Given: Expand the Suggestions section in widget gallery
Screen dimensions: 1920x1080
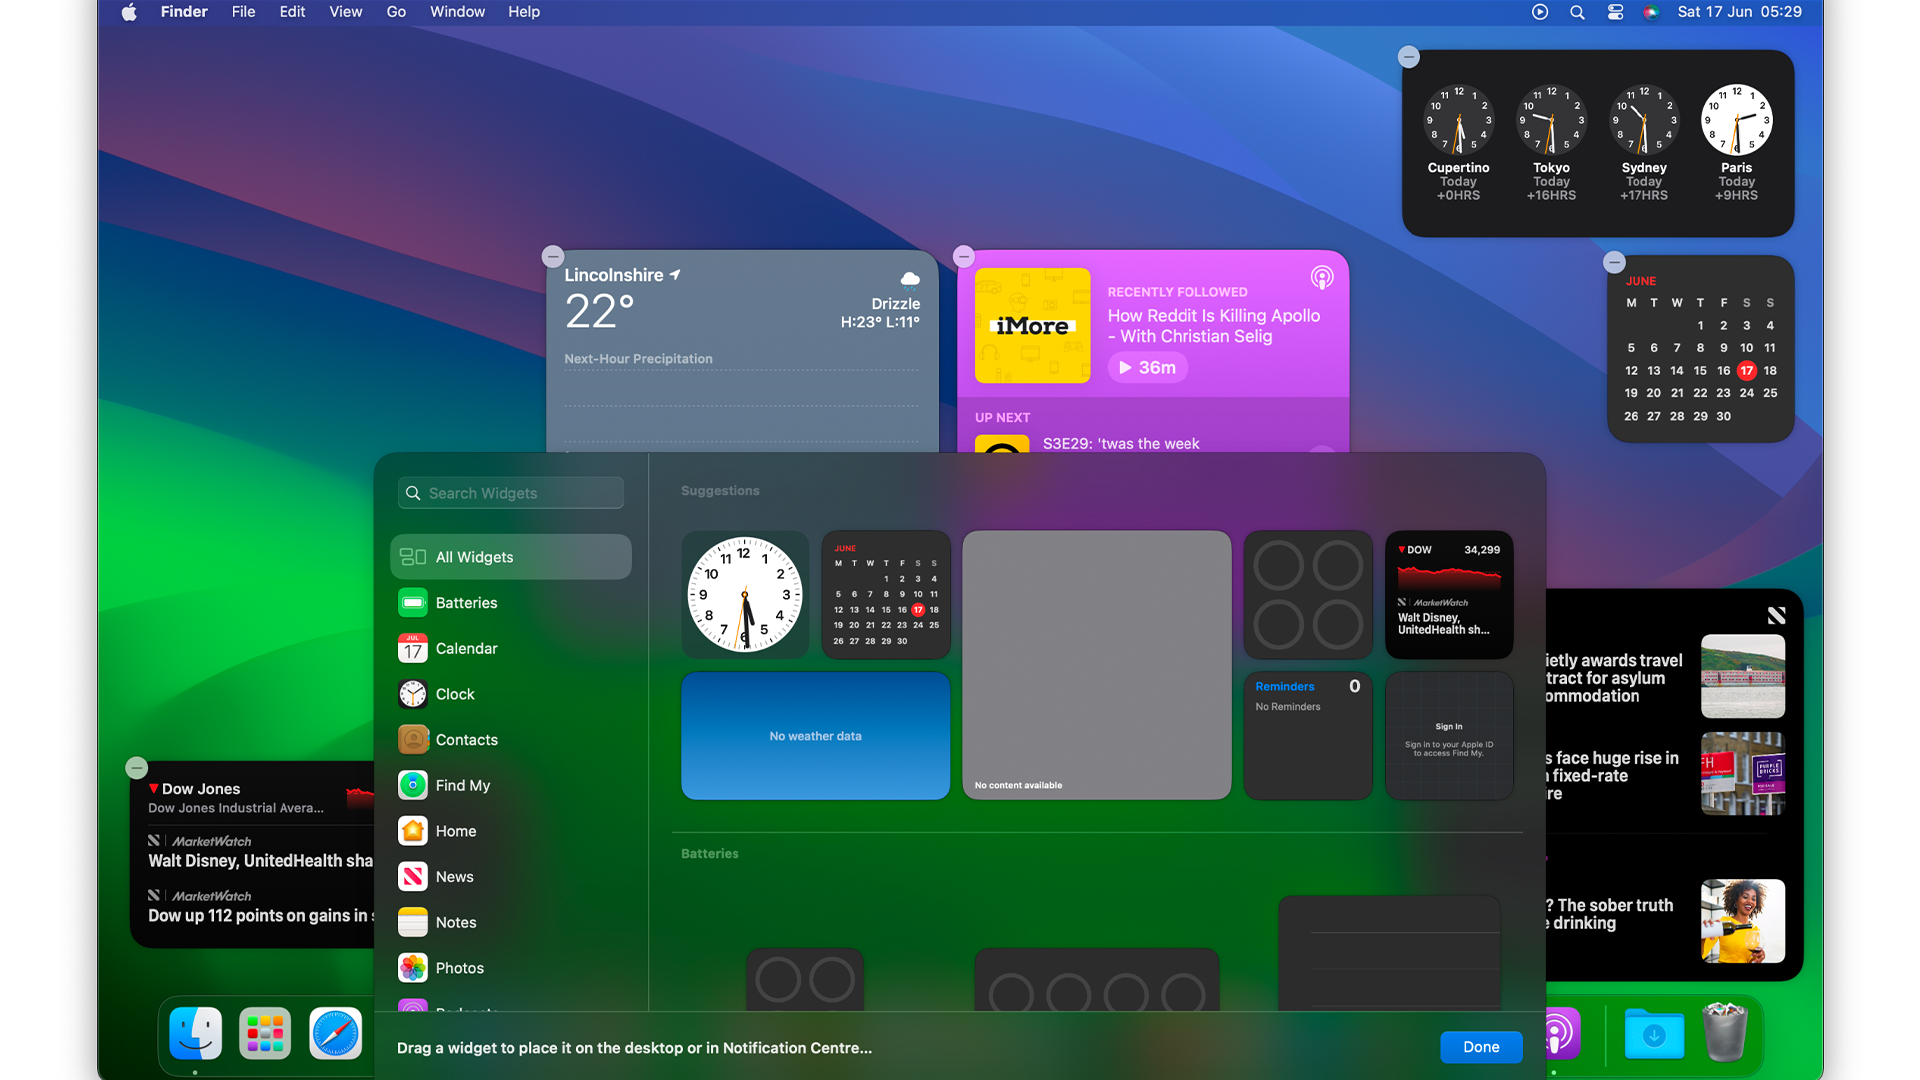Looking at the screenshot, I should pyautogui.click(x=720, y=489).
